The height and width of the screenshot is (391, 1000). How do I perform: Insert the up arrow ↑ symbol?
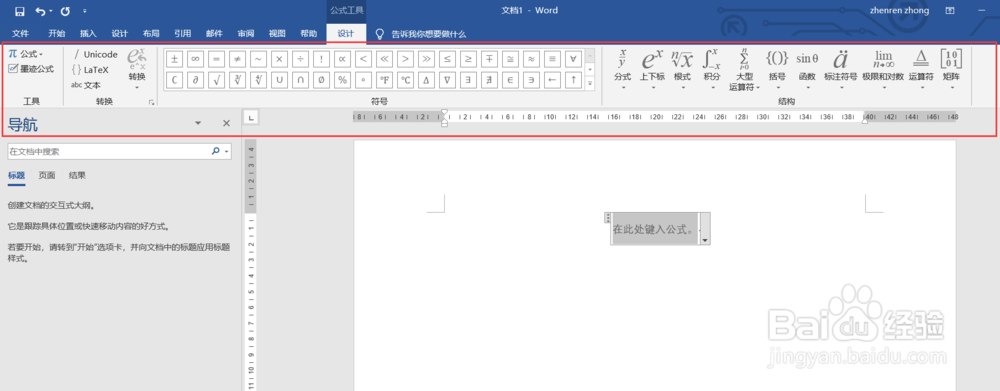(x=573, y=80)
